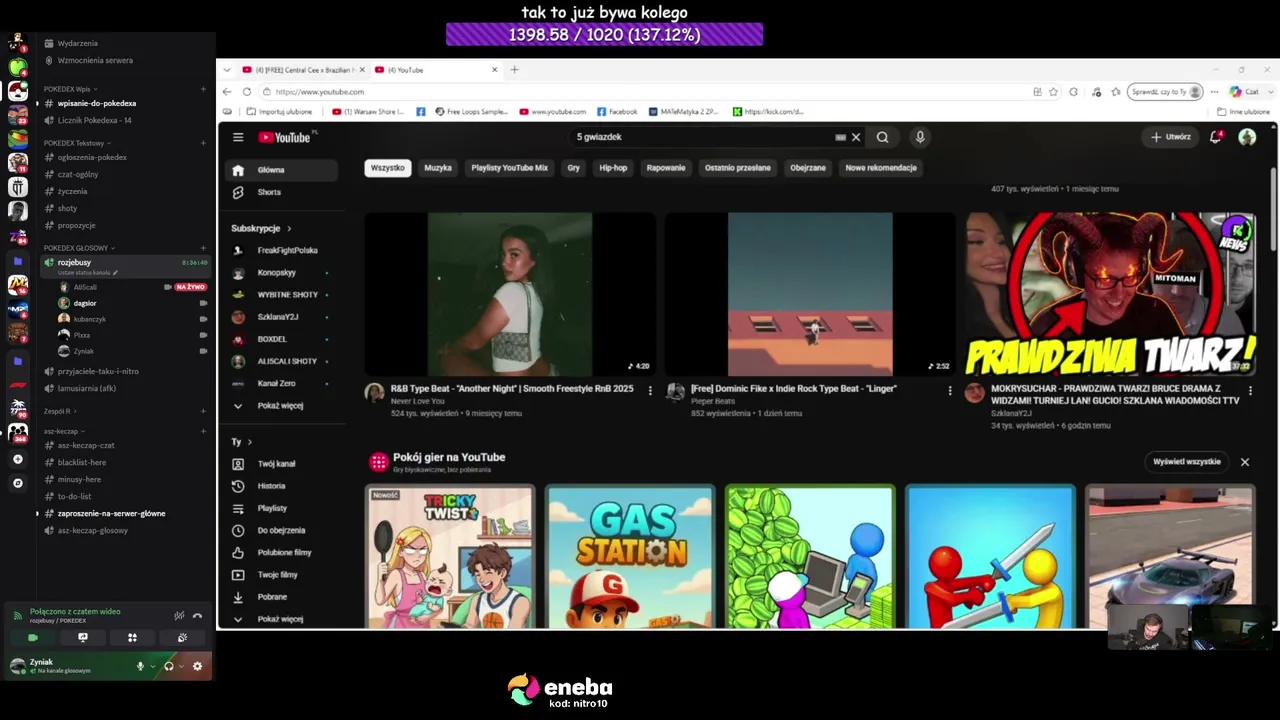Open YouTube notifications bell
This screenshot has width=1280, height=720.
point(1216,137)
